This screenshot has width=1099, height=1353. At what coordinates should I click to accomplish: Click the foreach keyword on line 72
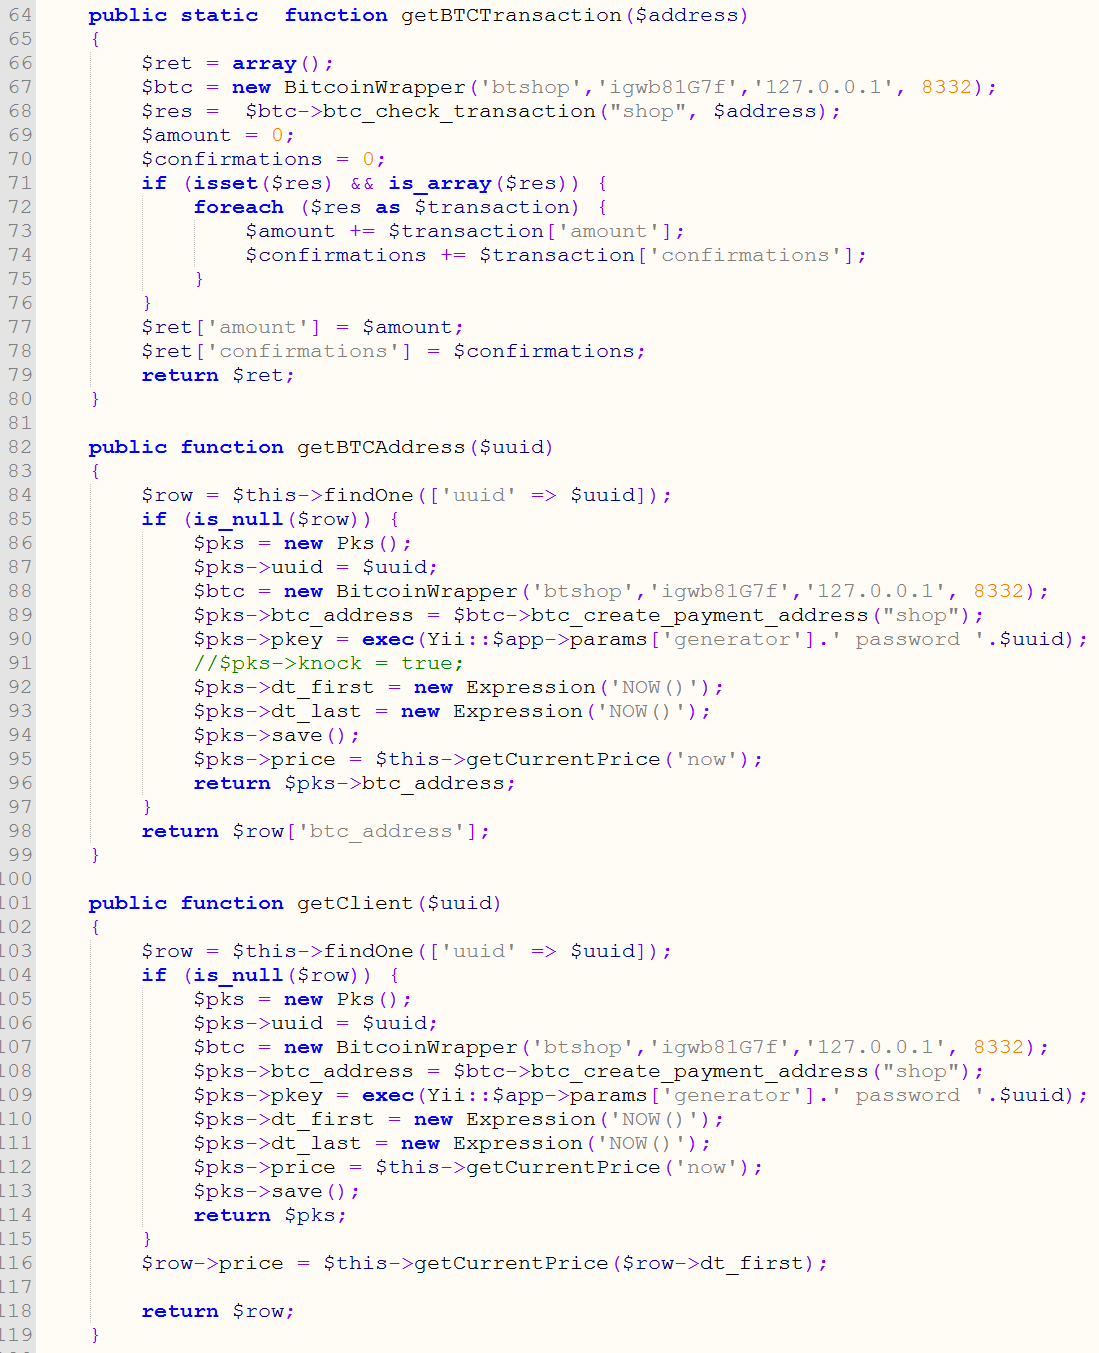tap(238, 207)
